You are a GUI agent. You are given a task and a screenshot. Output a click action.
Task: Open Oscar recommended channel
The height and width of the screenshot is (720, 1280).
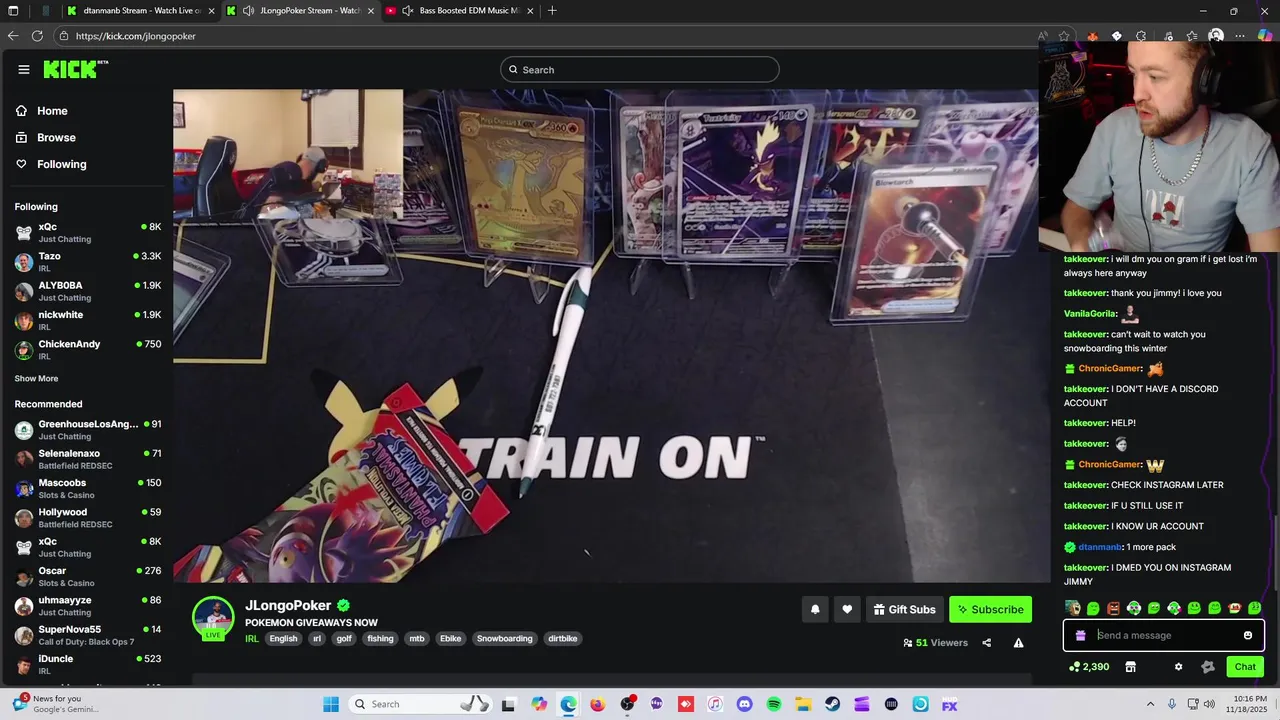point(88,576)
